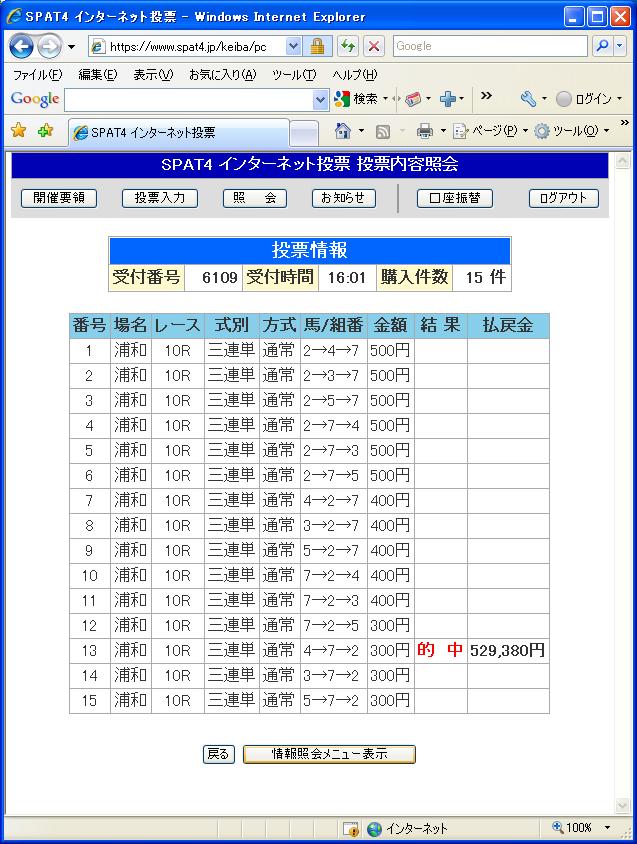Click the red 的中 result text

[440, 650]
